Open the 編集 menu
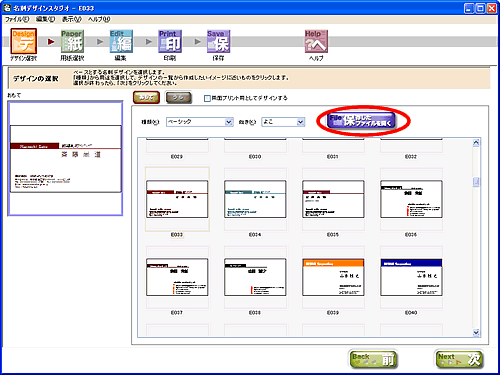This screenshot has width=500, height=375. [45, 19]
